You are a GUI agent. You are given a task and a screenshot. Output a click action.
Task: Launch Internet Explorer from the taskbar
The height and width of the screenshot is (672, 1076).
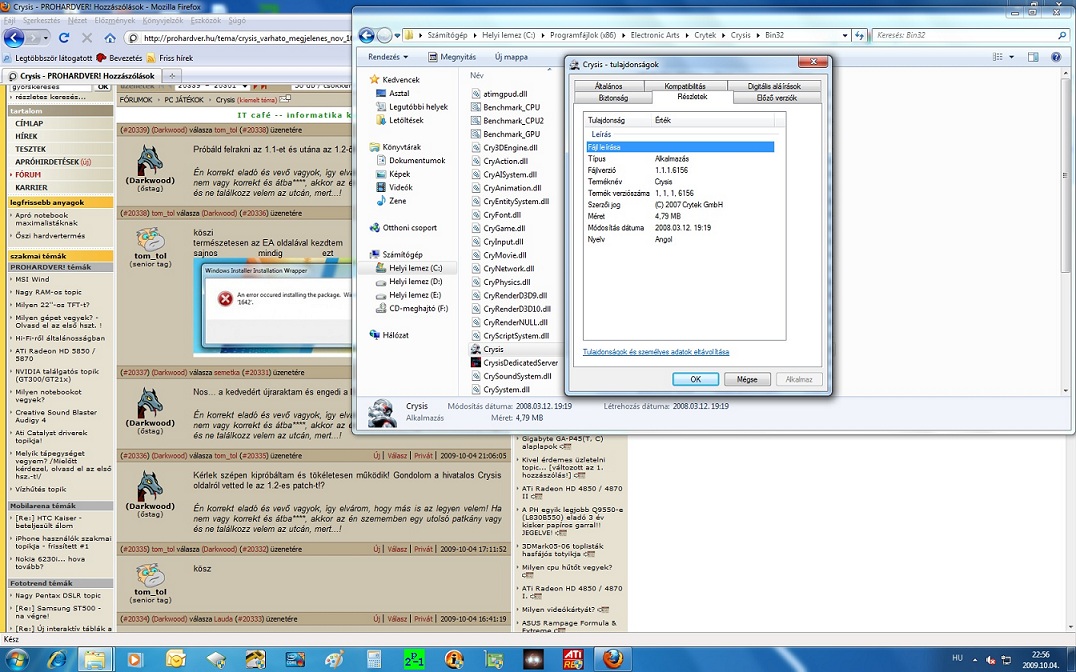[x=57, y=659]
